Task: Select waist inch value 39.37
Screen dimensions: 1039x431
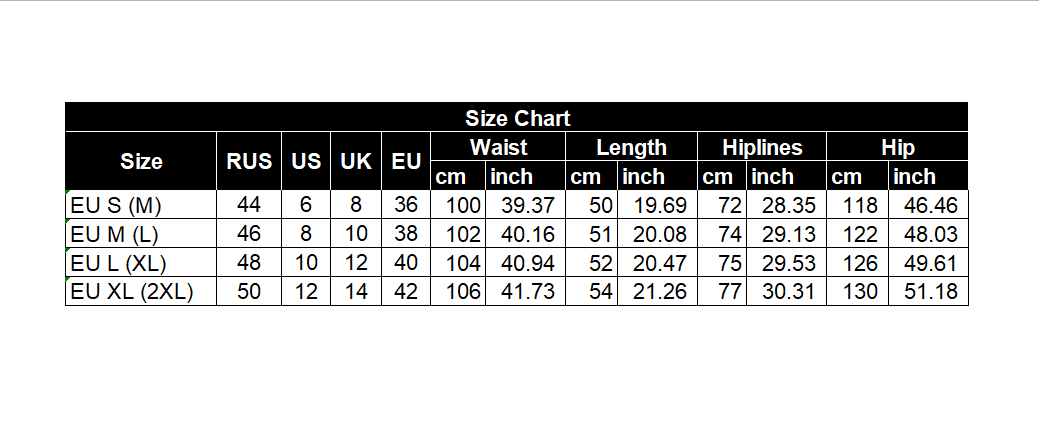Action: pos(525,205)
